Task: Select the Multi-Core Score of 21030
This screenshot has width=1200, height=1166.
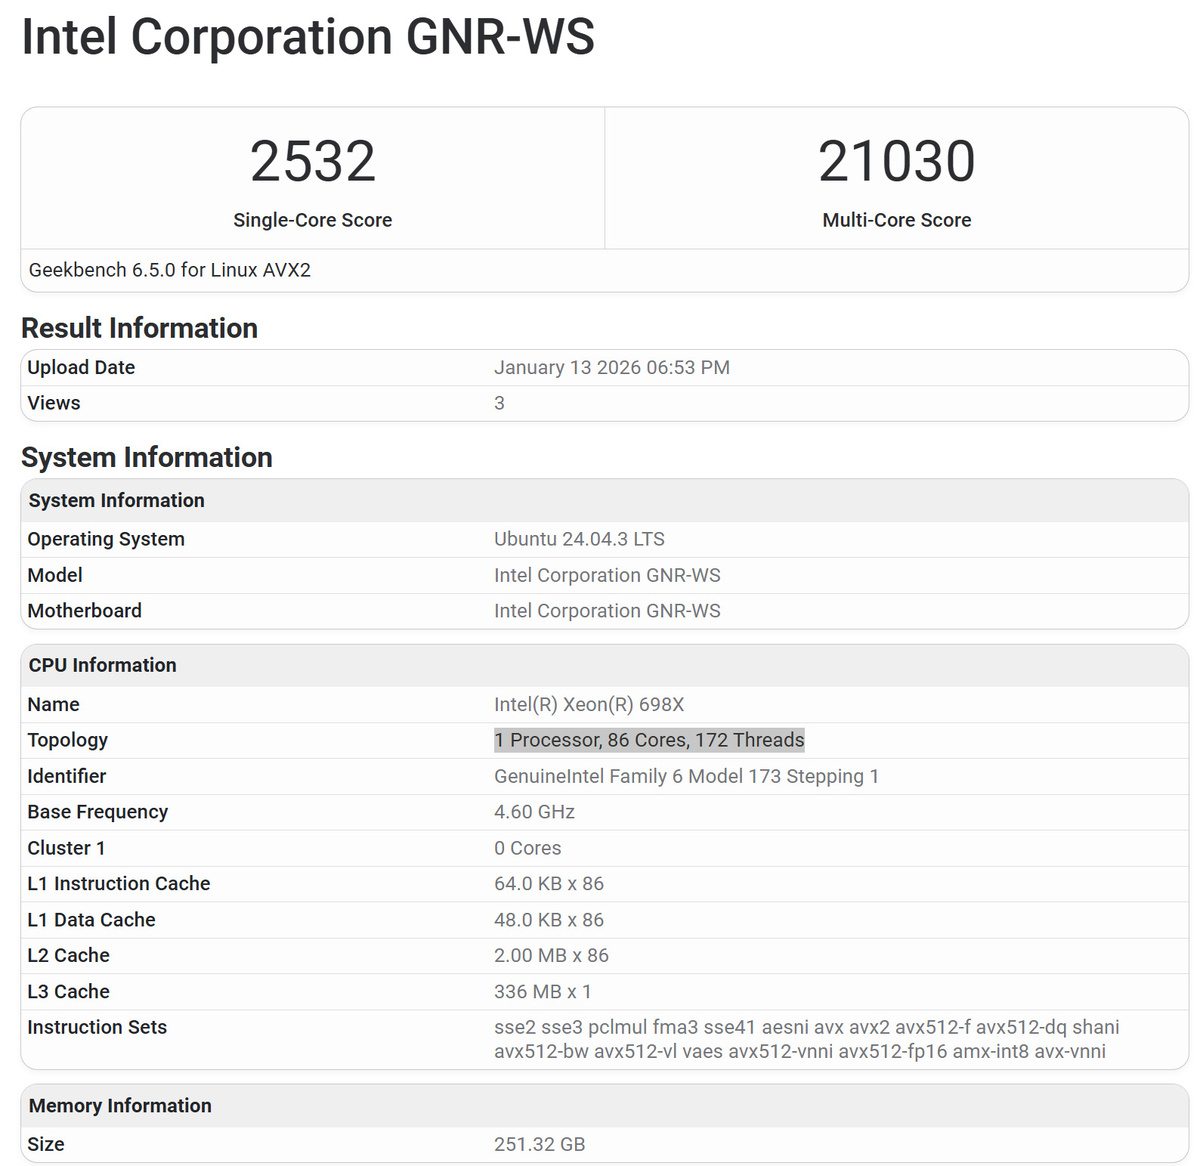Action: pos(897,160)
